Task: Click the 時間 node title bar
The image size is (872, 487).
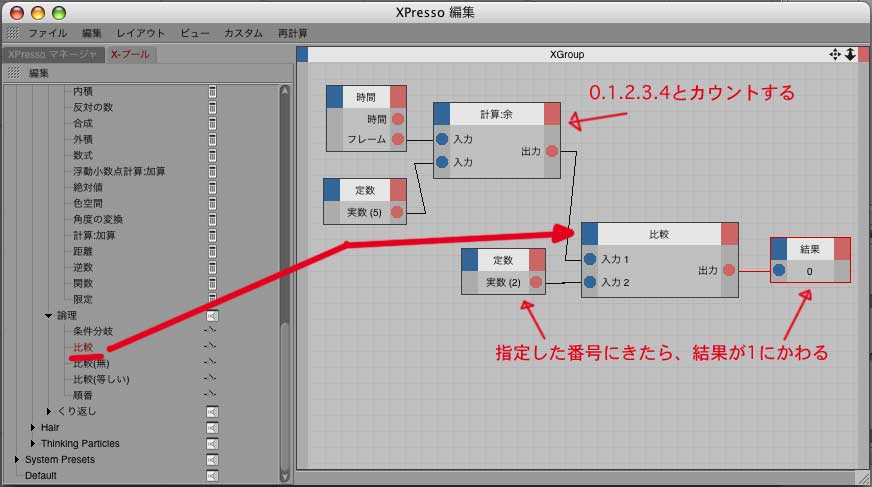Action: point(366,97)
